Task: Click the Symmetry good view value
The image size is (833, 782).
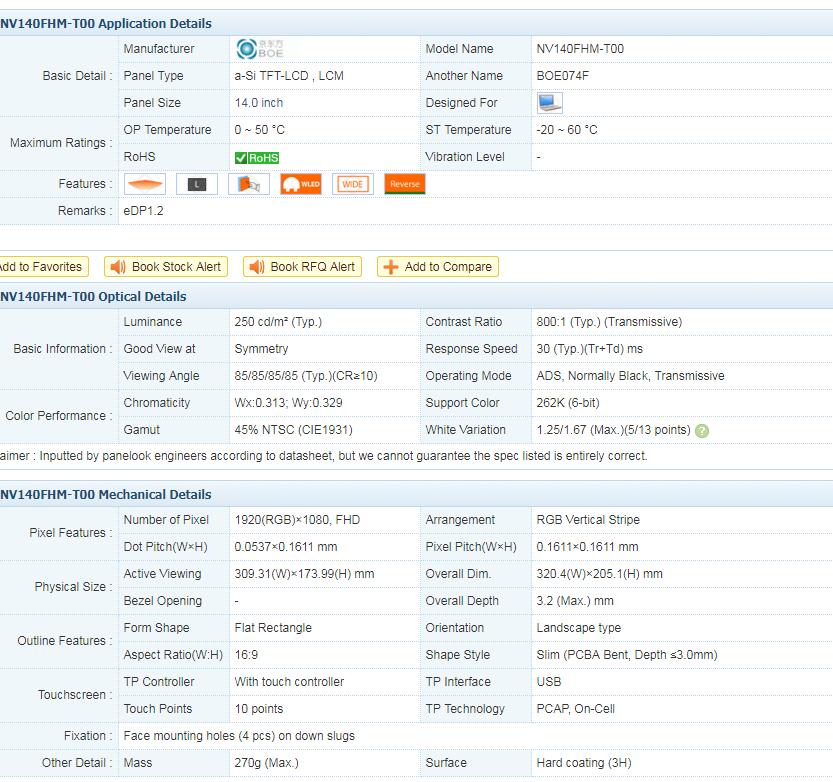Action: 261,349
